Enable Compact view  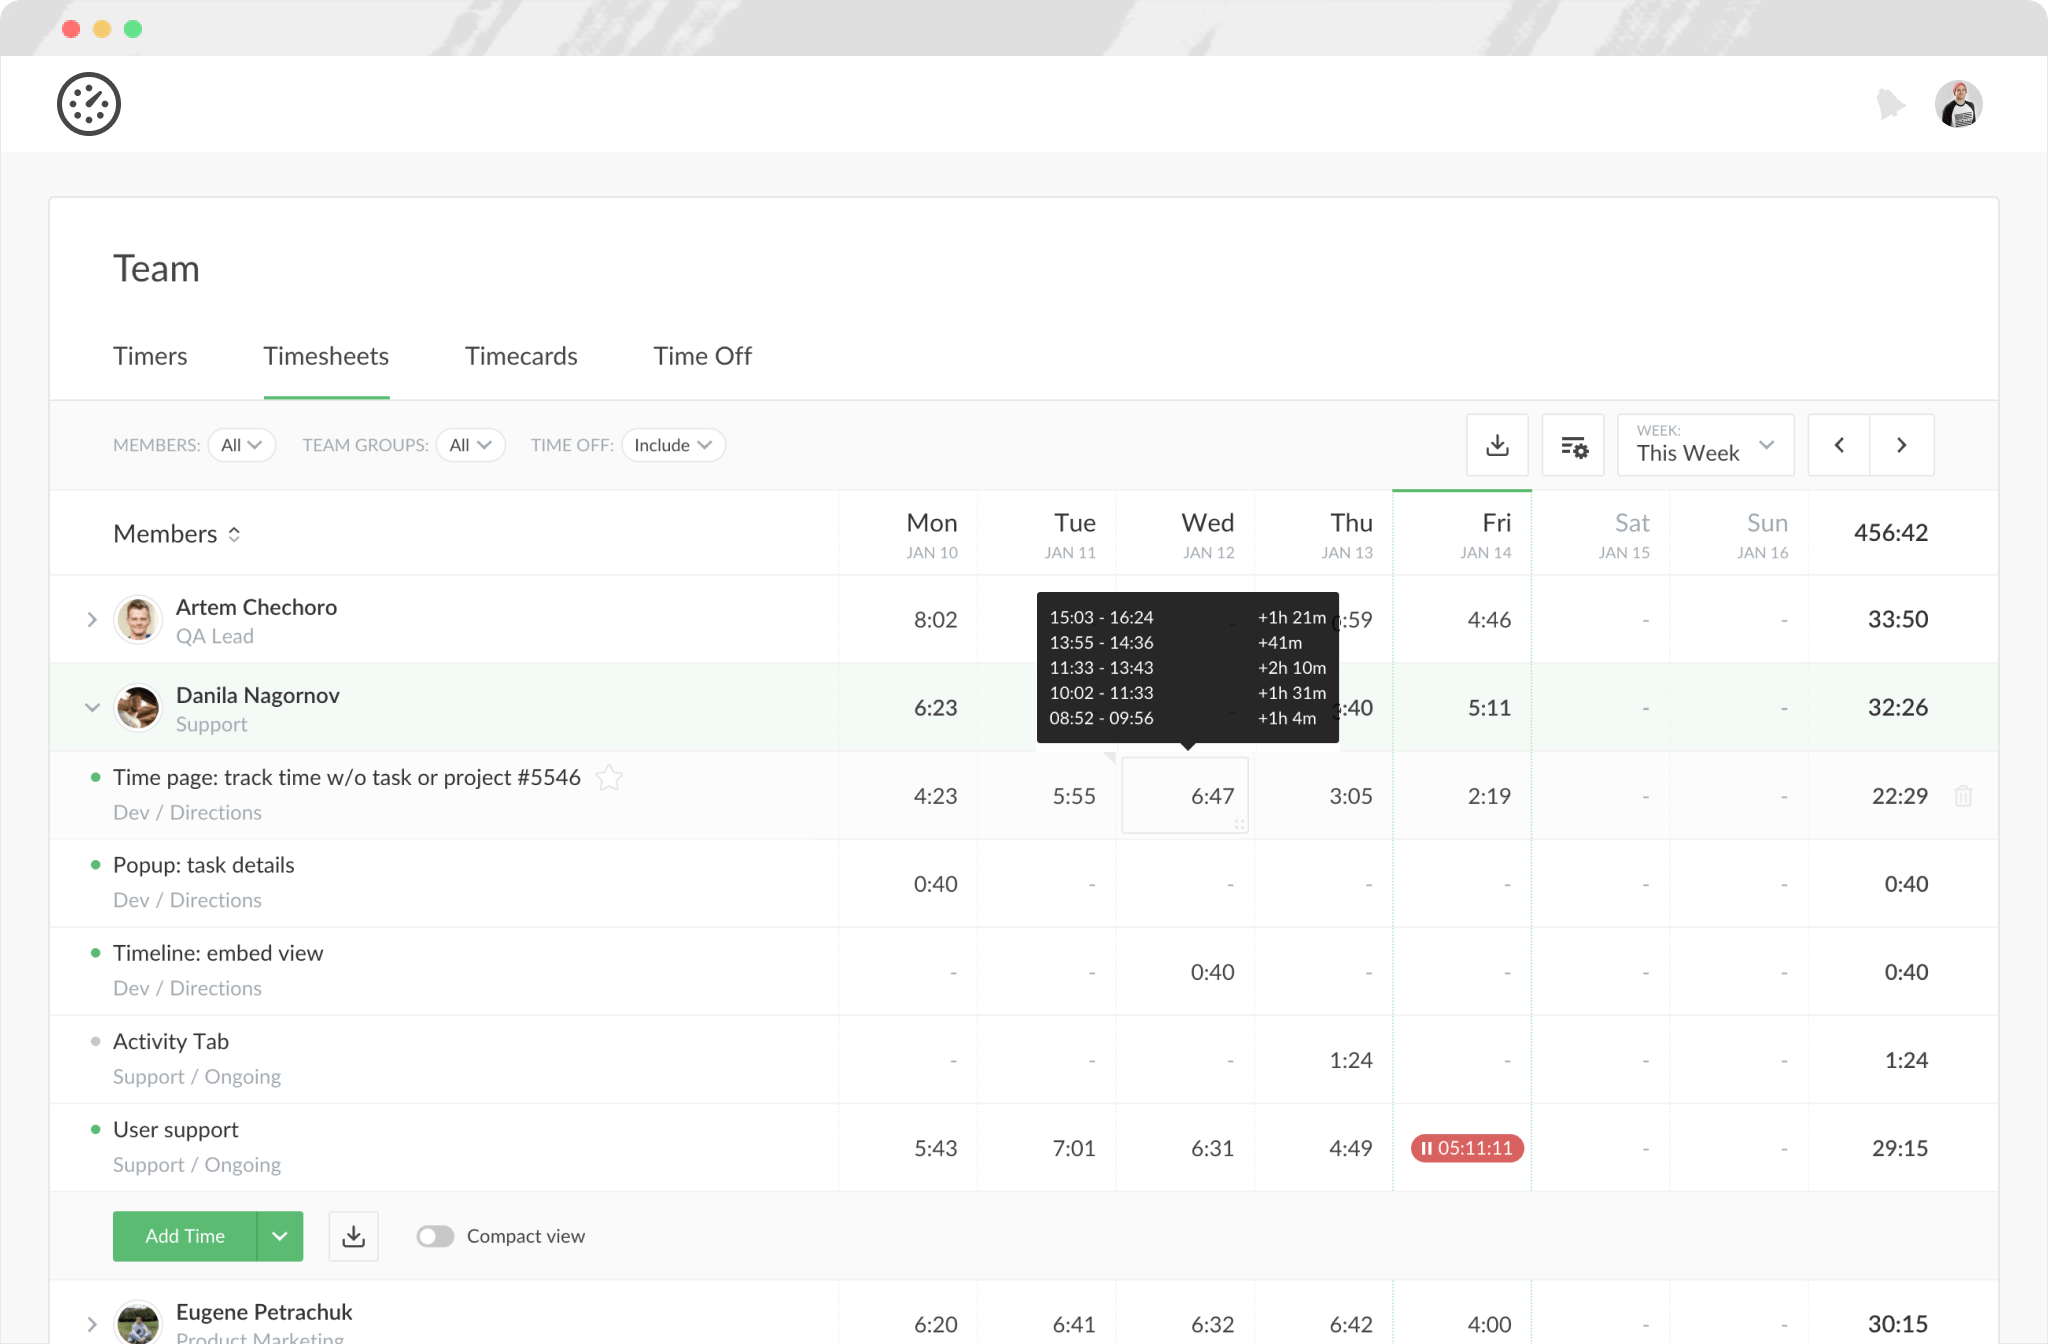pyautogui.click(x=436, y=1236)
